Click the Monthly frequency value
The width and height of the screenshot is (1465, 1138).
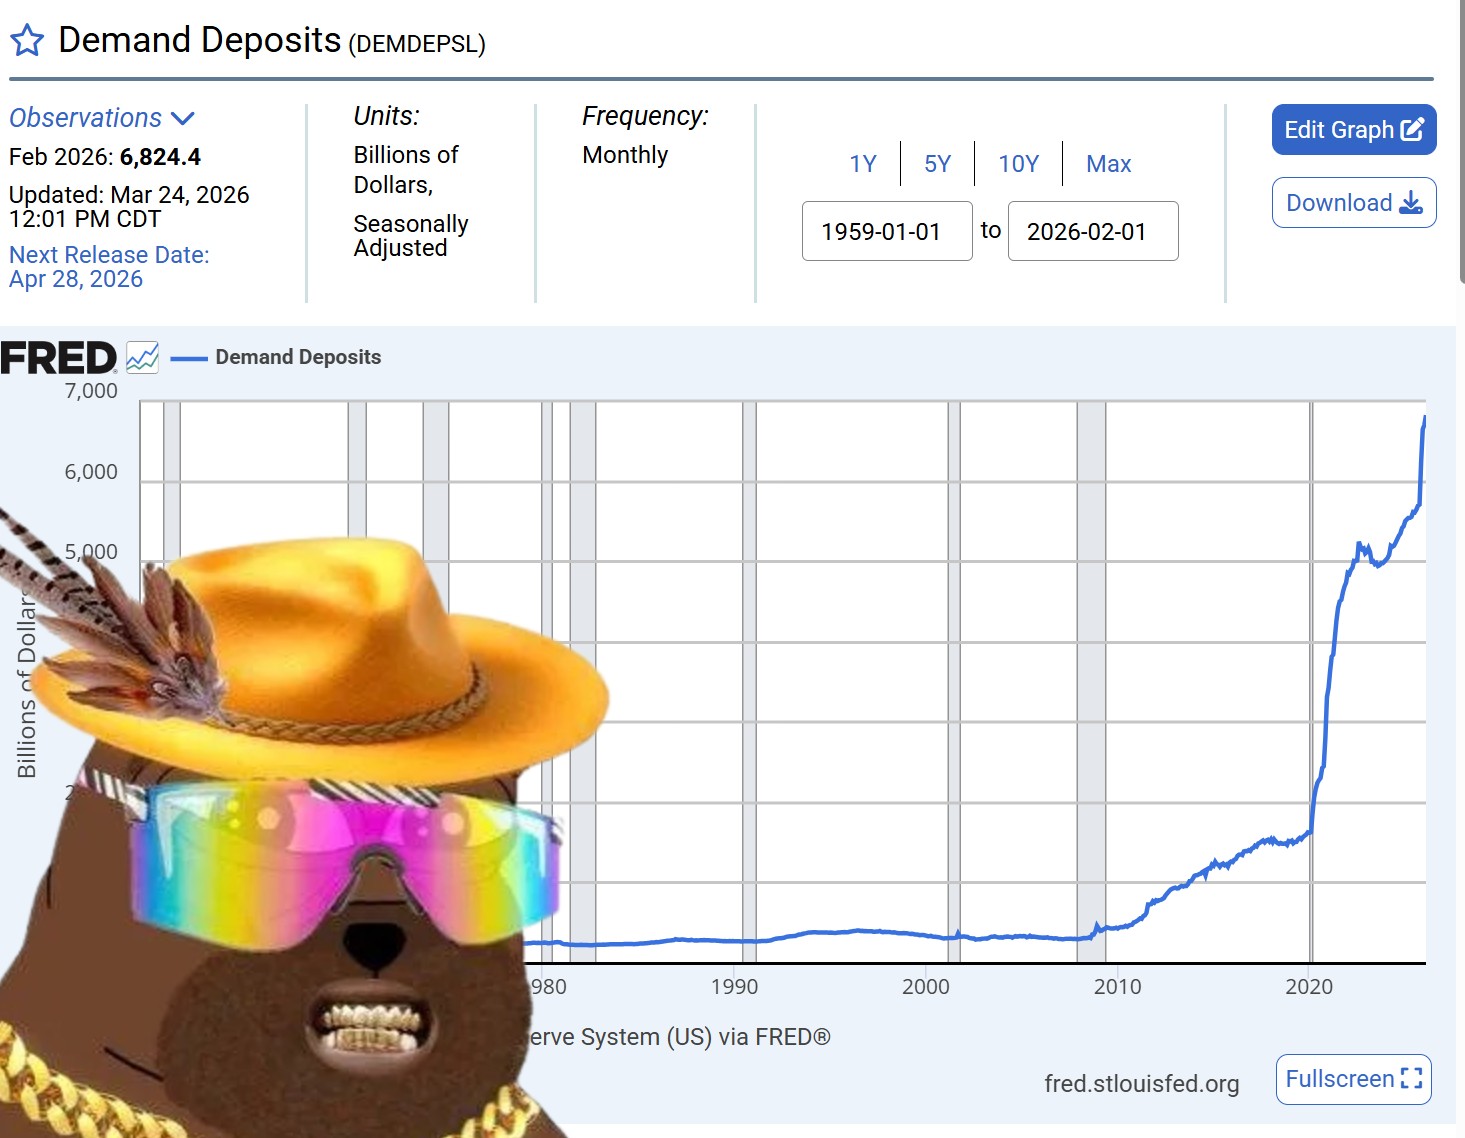[x=625, y=155]
